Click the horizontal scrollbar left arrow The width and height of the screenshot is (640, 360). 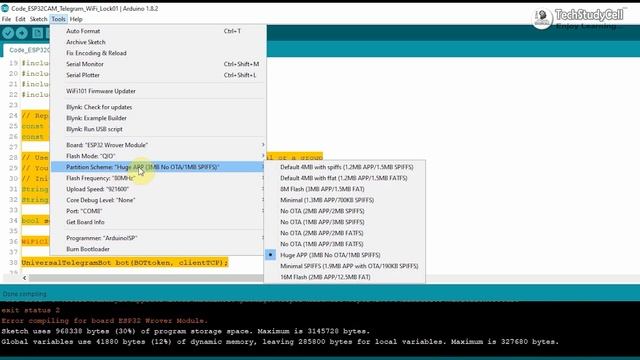coord(24,278)
